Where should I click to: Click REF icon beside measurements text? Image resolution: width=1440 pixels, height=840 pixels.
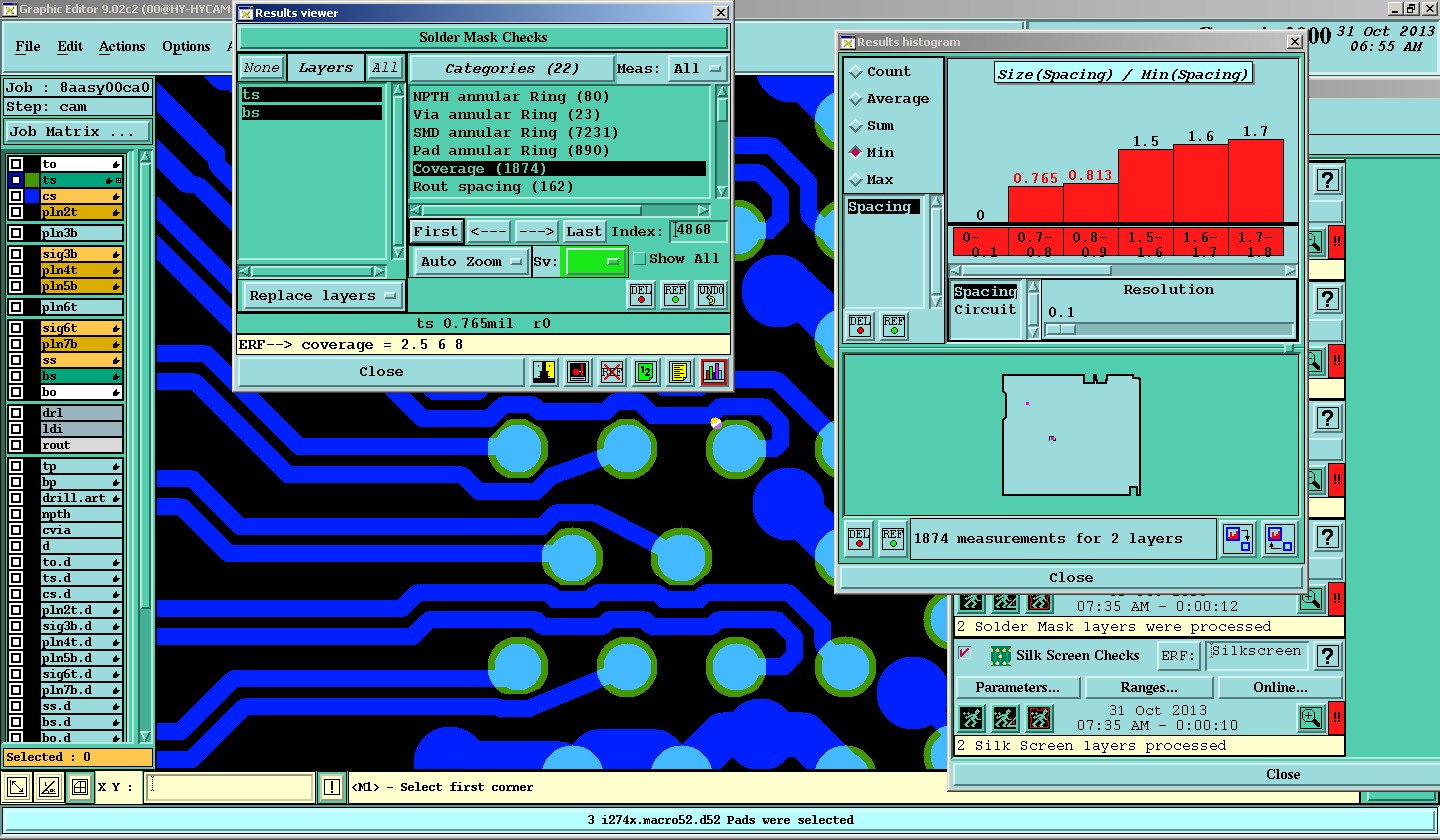(893, 538)
